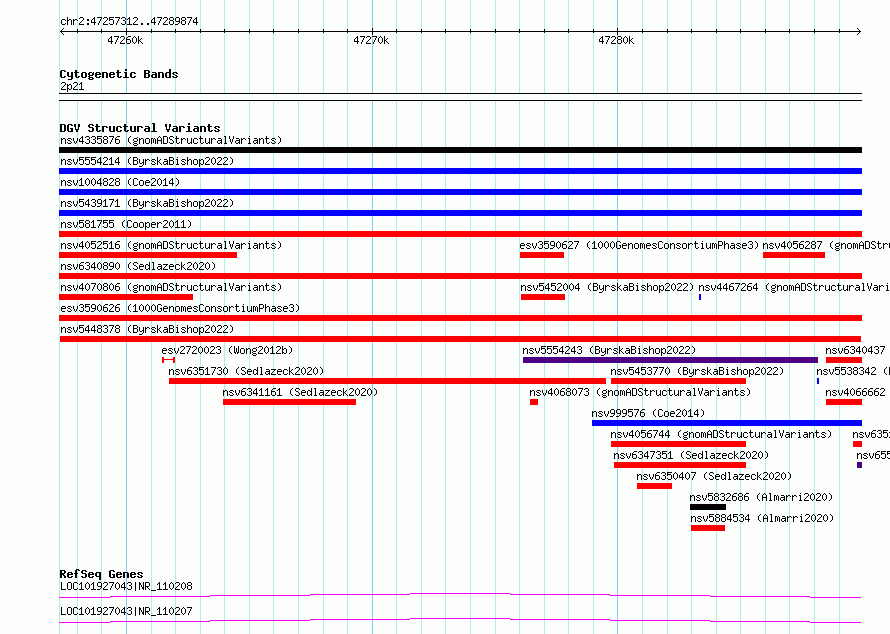Click the red esv3590627 variant bar
This screenshot has width=890, height=634.
coord(541,255)
